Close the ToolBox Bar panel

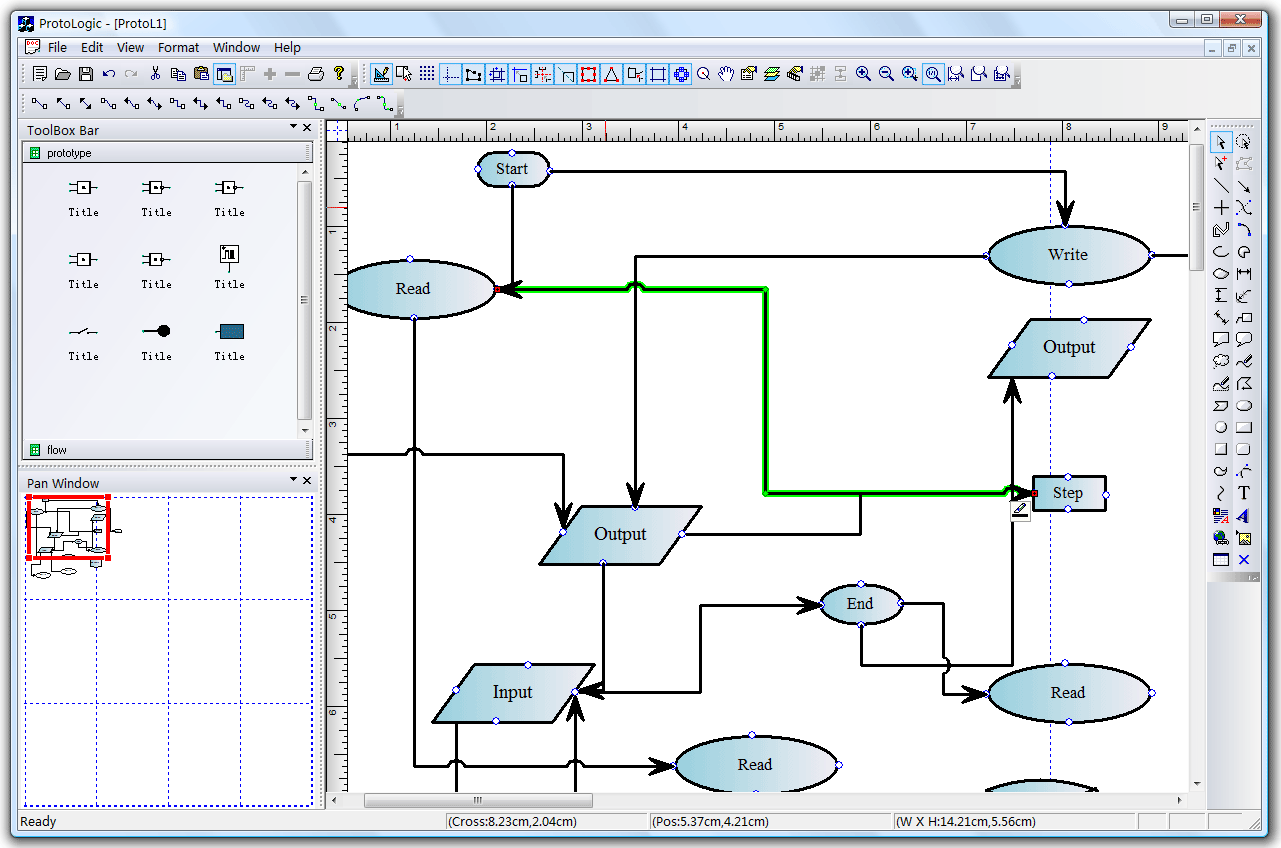click(x=307, y=127)
